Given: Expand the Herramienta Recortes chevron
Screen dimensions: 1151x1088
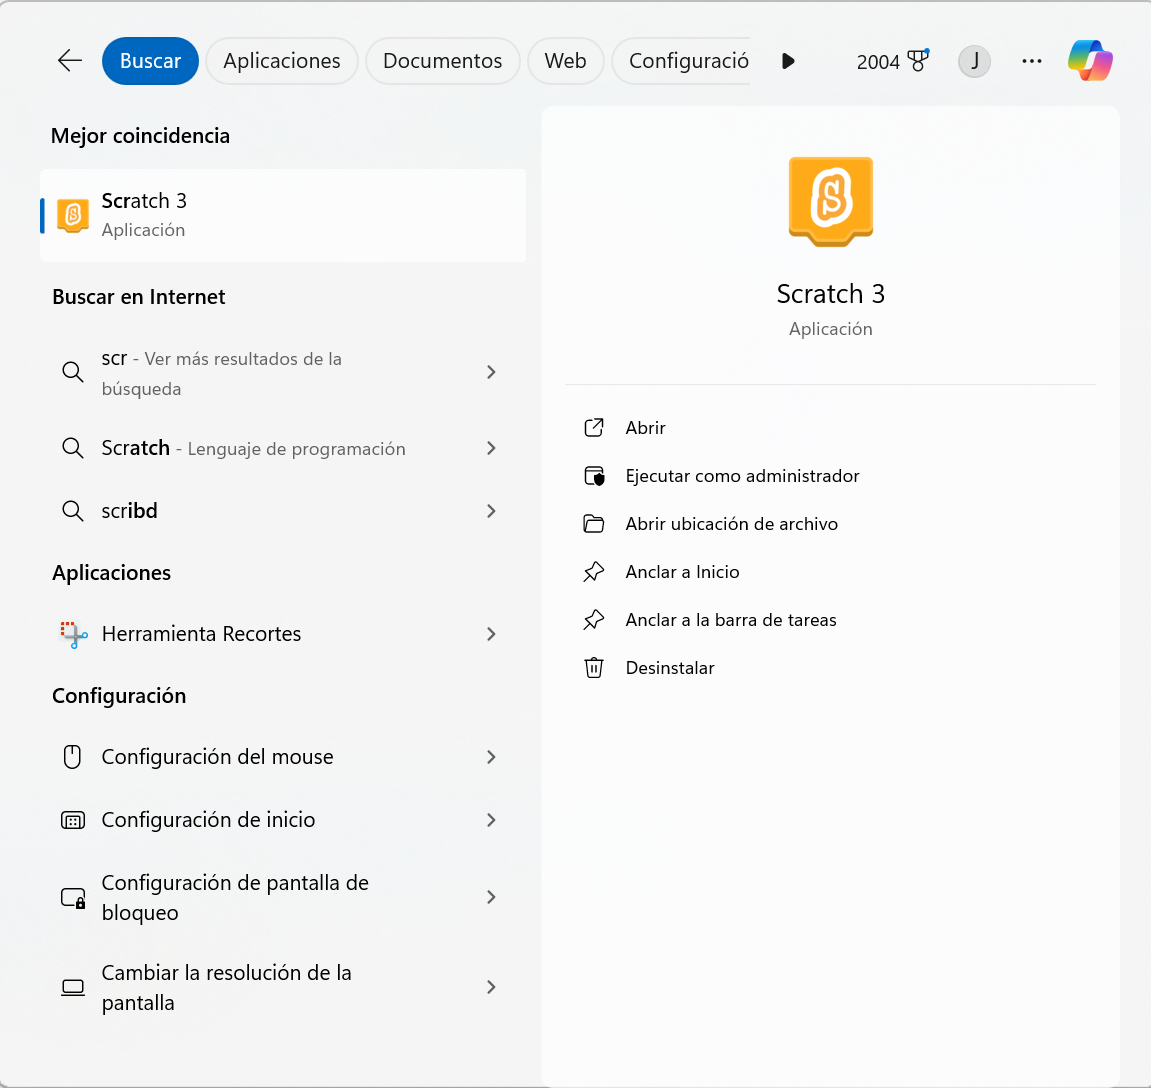Looking at the screenshot, I should click(491, 634).
